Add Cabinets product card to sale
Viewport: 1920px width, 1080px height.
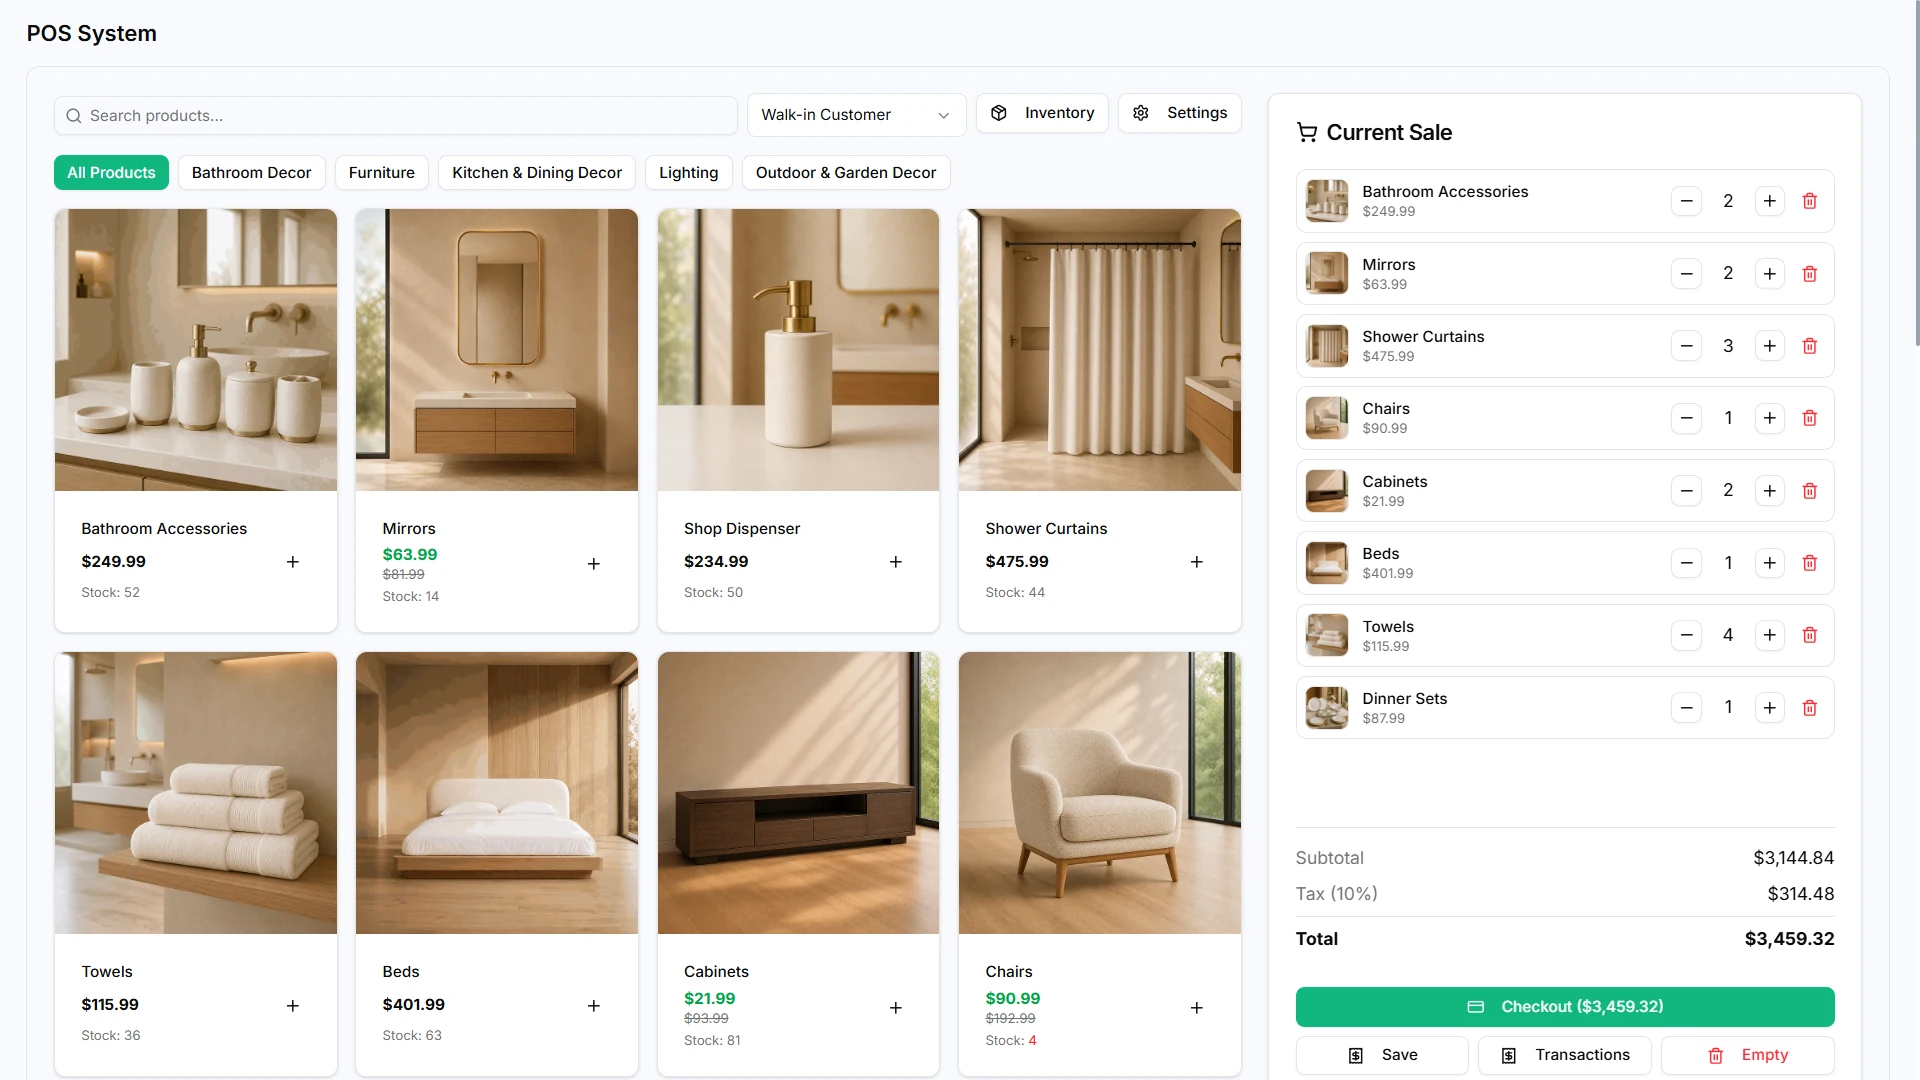pos(896,1008)
